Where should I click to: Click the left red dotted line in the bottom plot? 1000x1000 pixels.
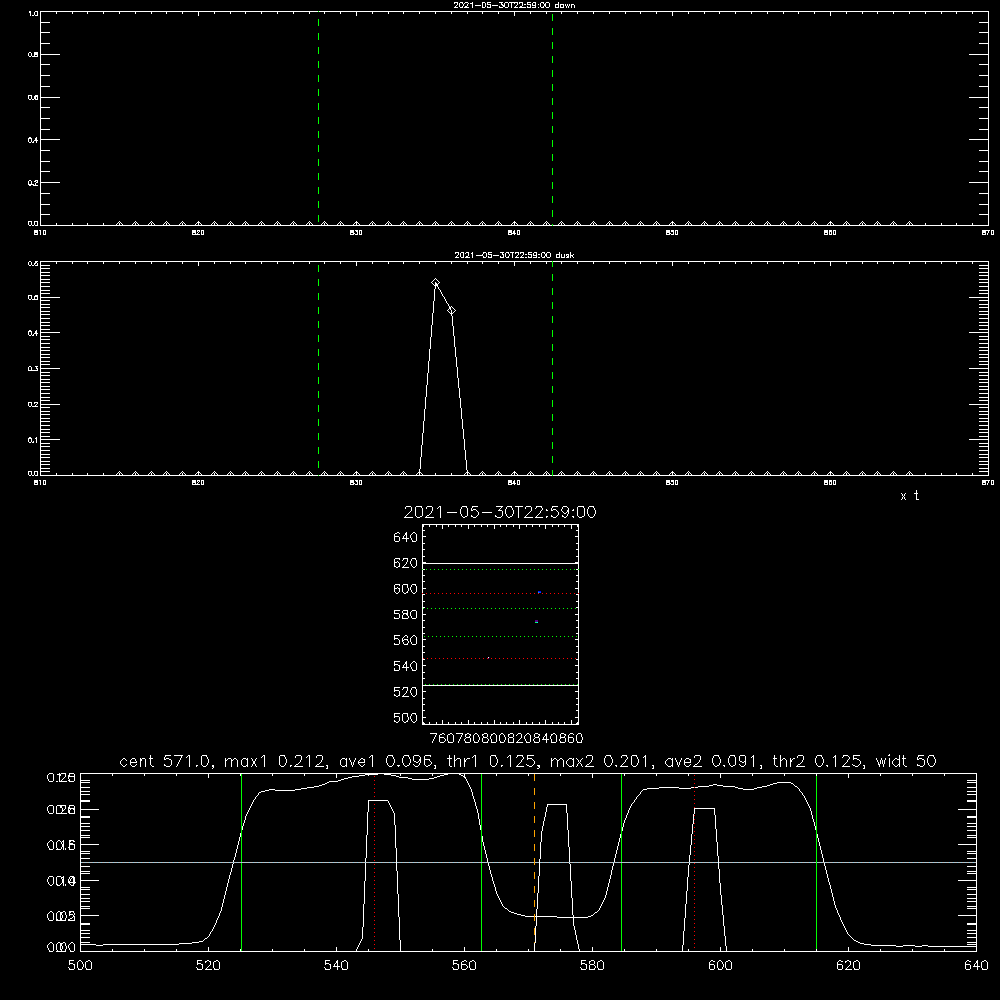tap(374, 861)
